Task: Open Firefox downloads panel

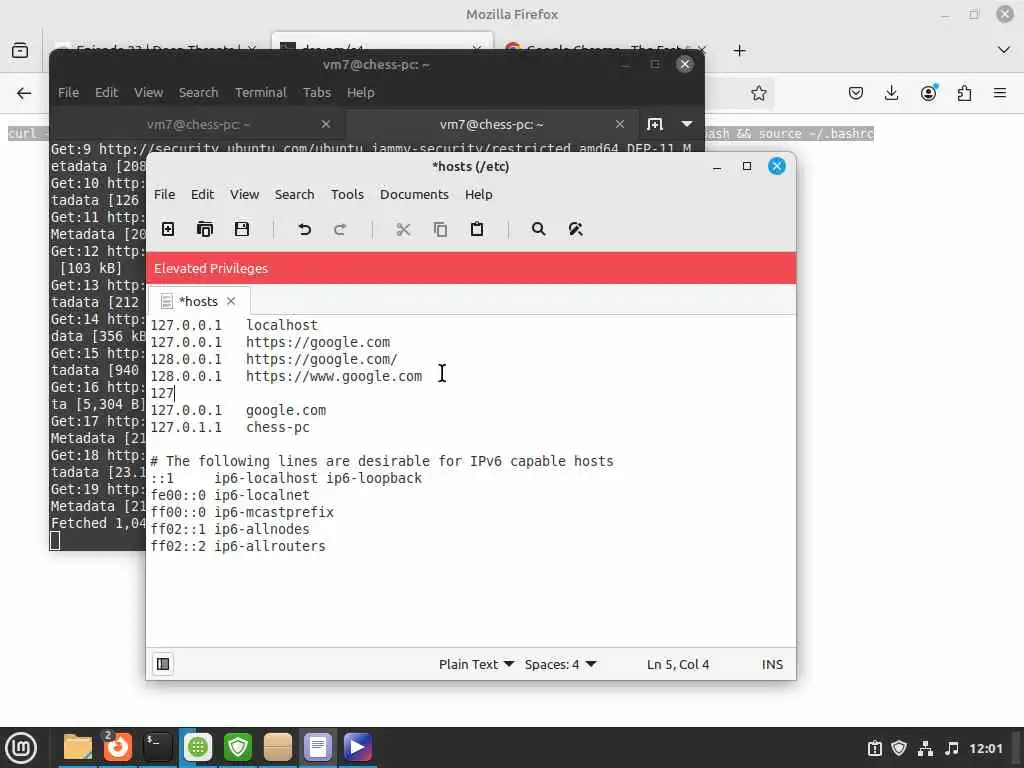Action: [x=891, y=93]
